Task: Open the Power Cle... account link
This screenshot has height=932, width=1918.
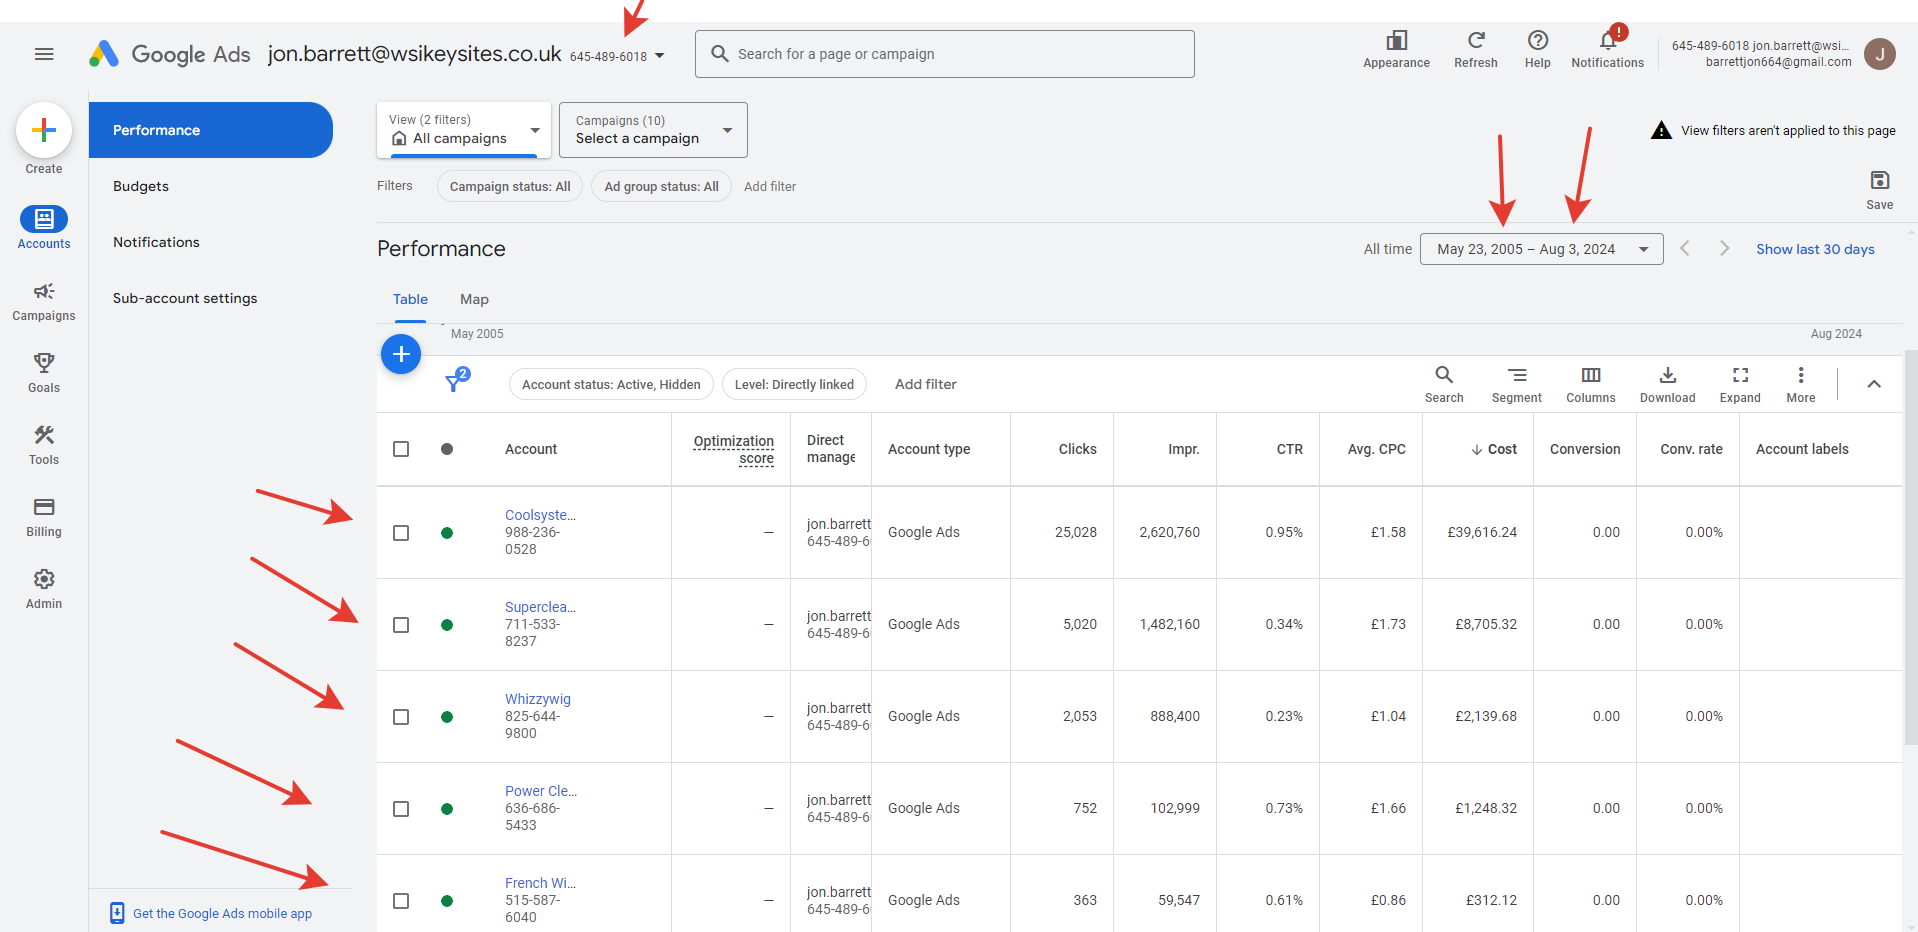Action: click(x=541, y=791)
